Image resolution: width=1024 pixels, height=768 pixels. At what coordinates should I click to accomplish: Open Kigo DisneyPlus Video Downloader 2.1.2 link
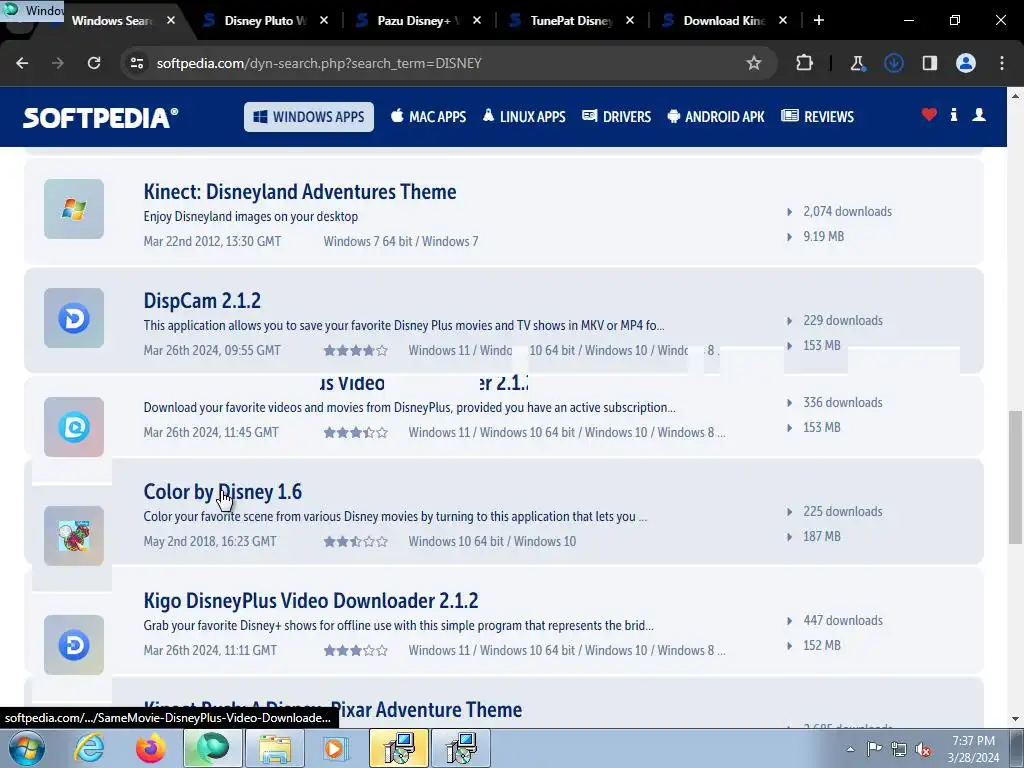311,601
